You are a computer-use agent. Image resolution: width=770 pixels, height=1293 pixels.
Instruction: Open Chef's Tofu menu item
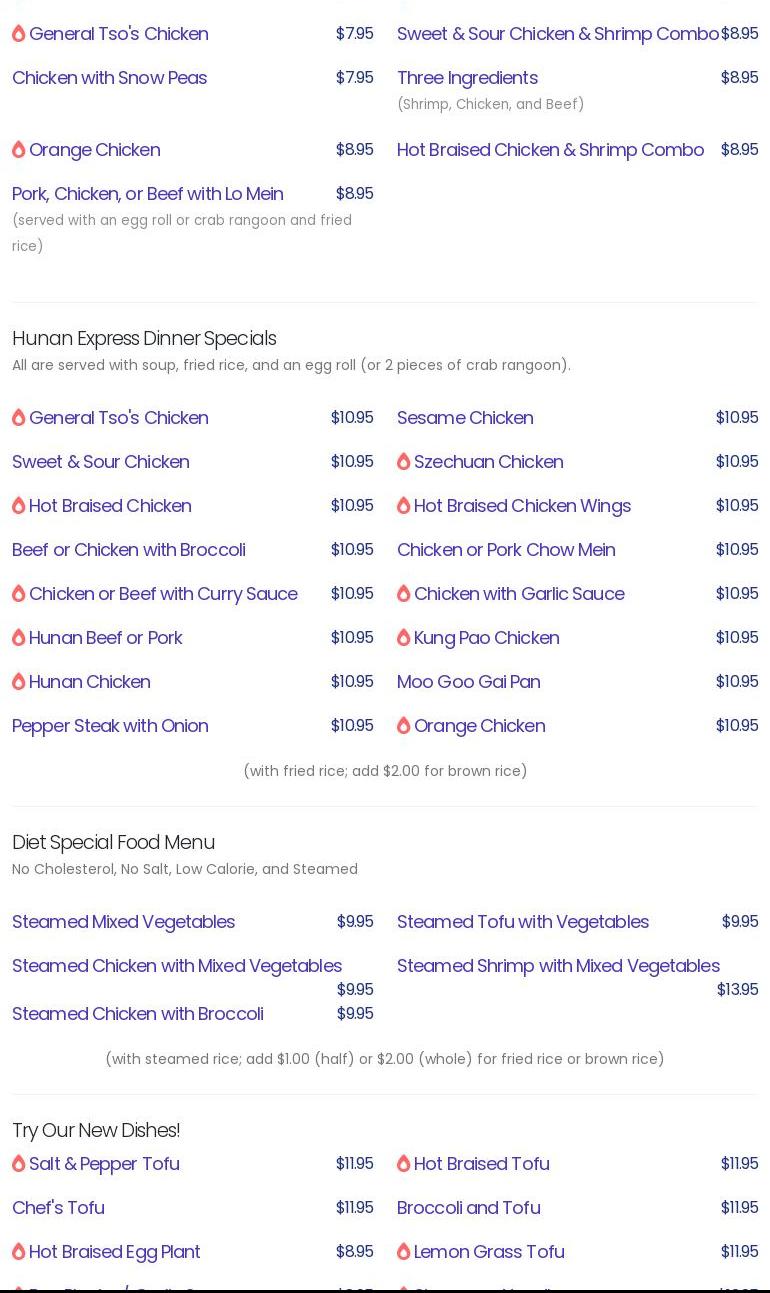58,1208
